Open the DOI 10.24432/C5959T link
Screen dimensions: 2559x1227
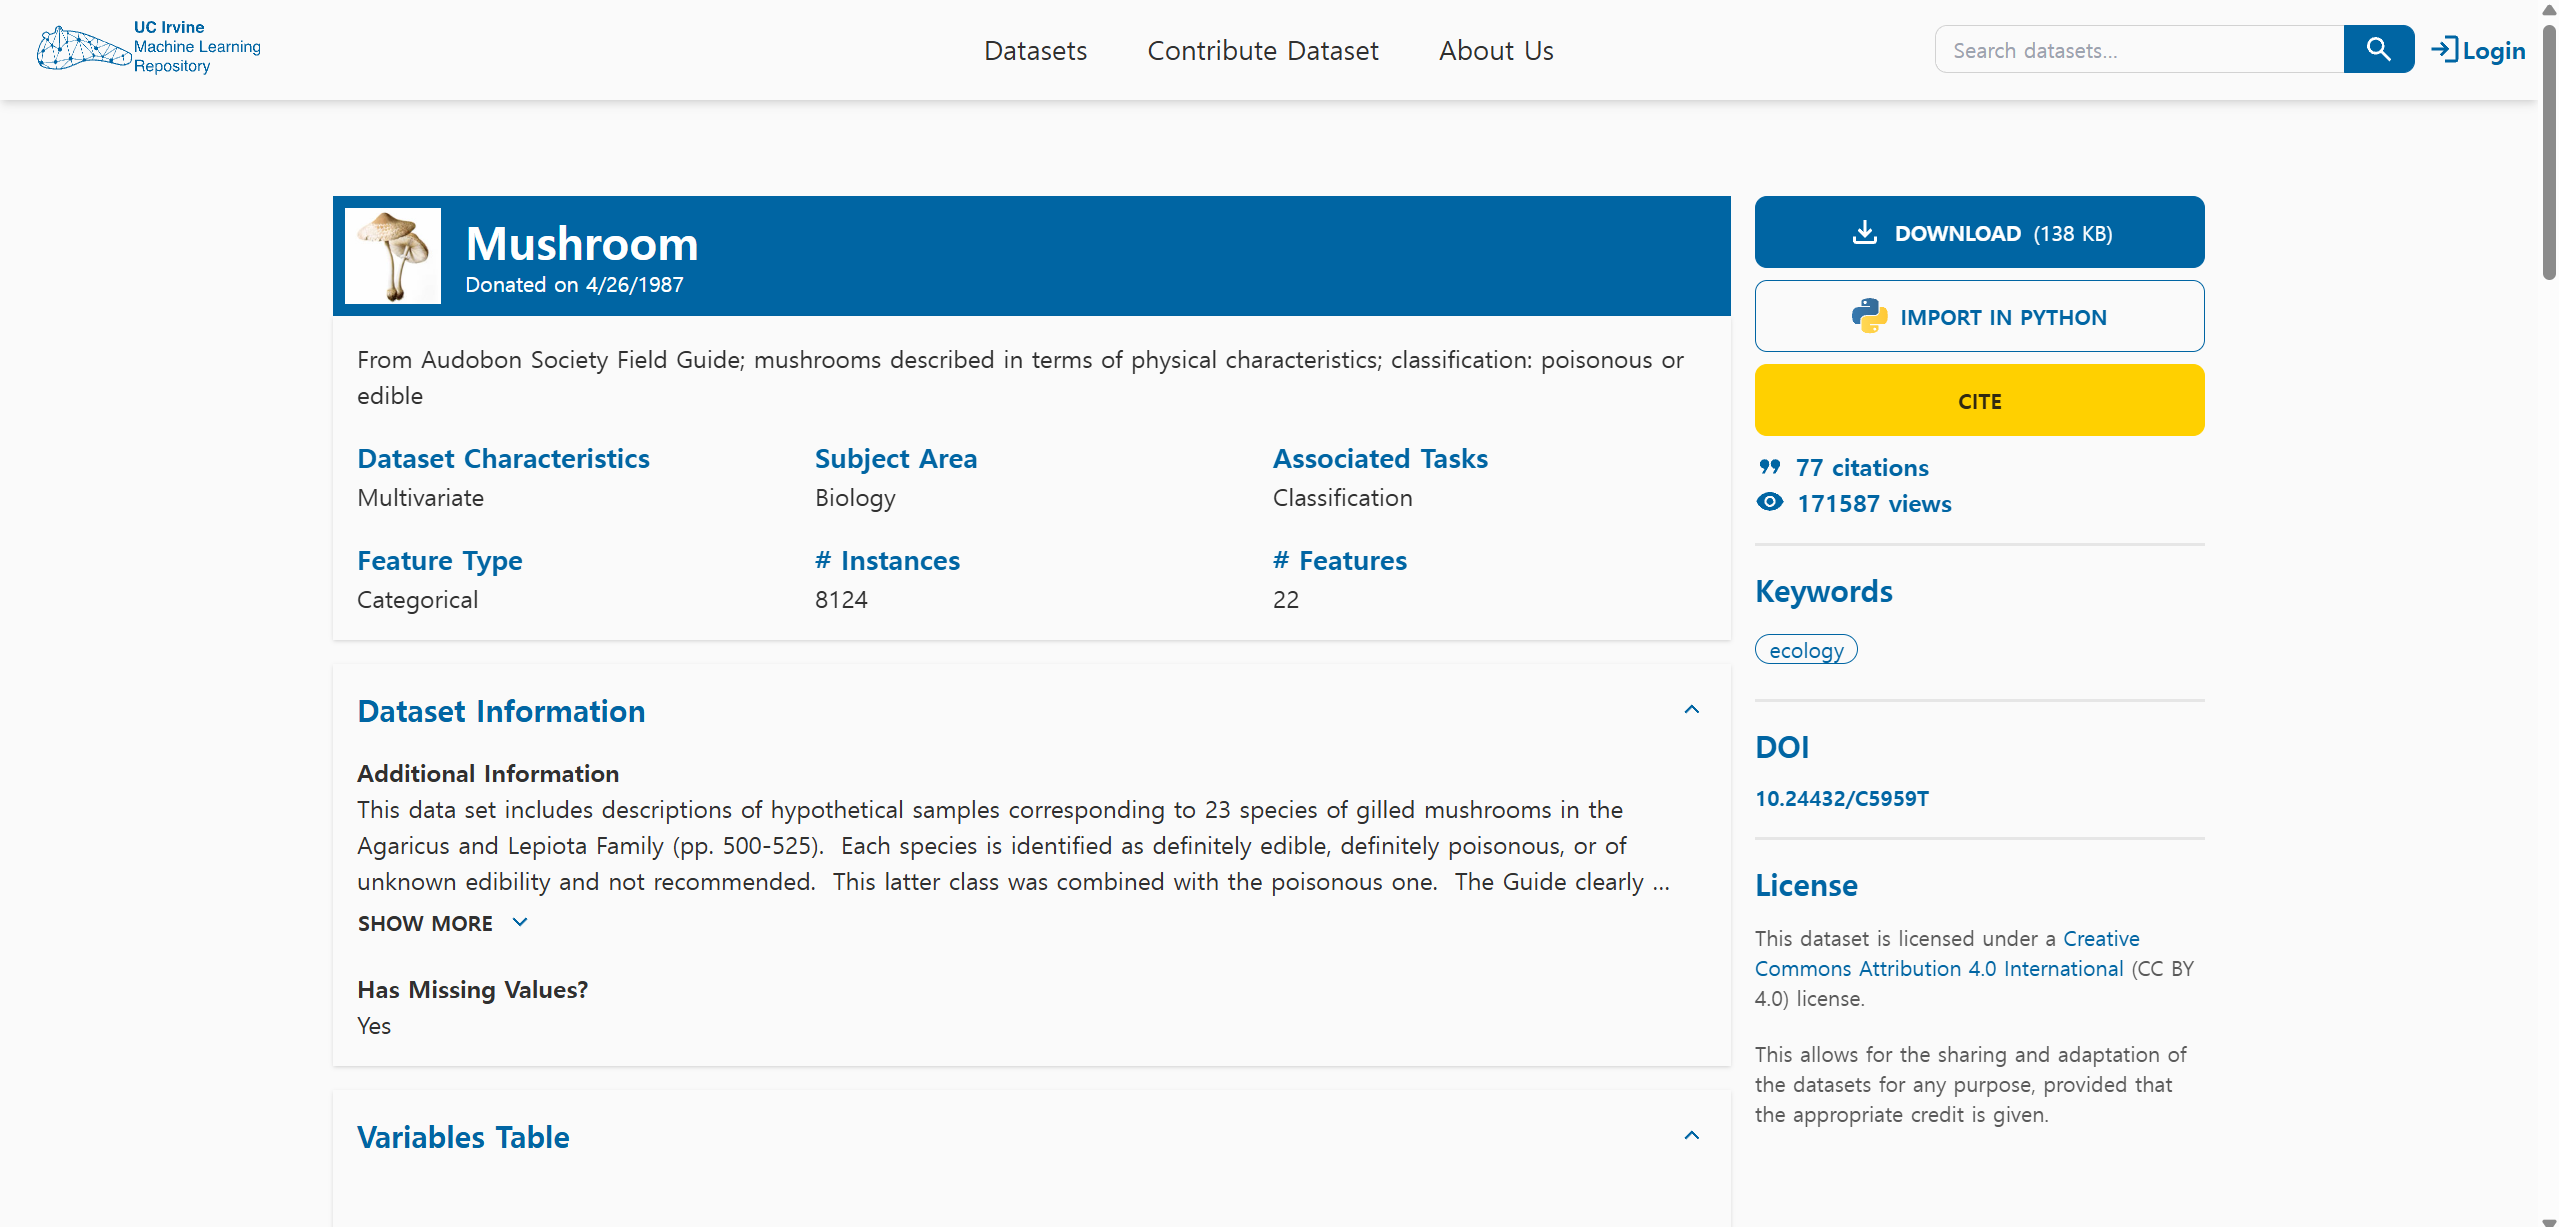[1841, 798]
